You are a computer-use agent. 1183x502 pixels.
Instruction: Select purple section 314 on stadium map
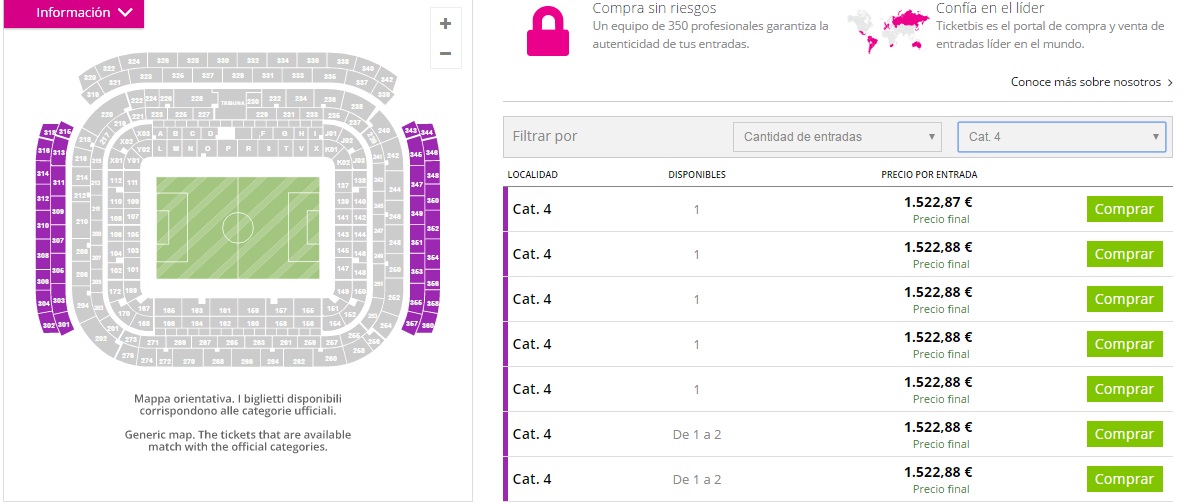coord(43,174)
